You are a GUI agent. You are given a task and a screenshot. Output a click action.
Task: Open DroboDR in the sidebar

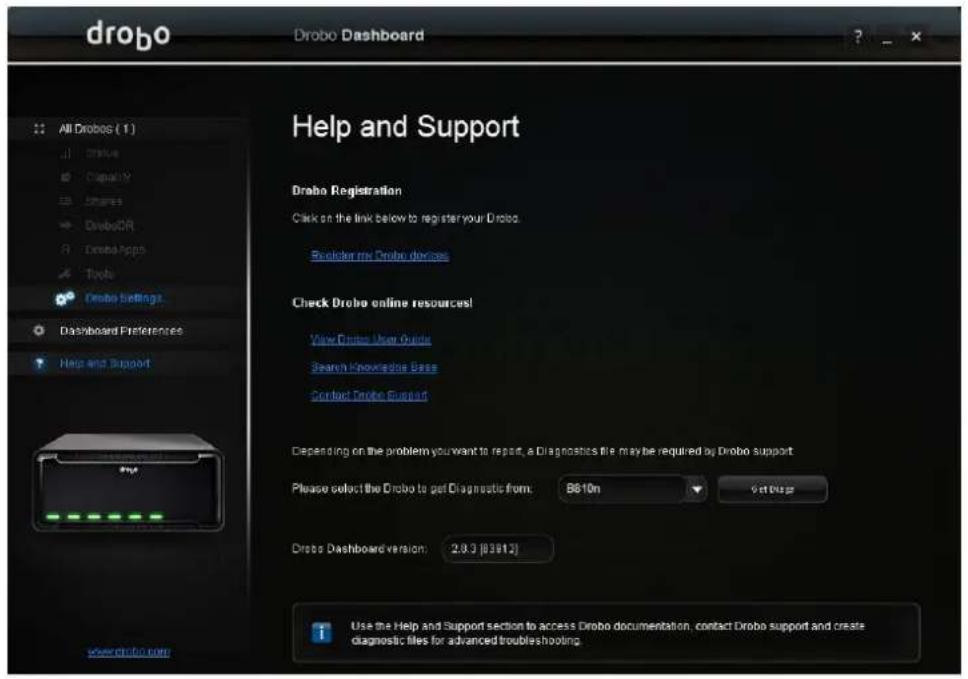109,225
